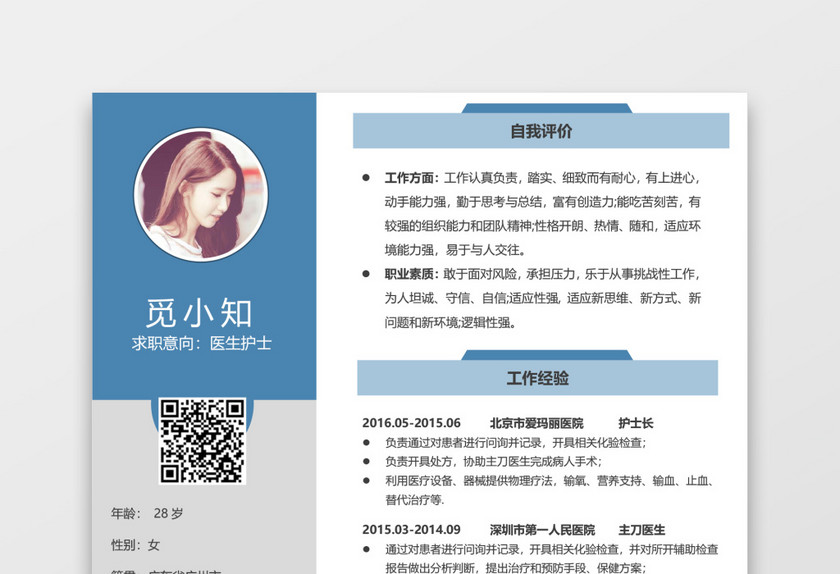This screenshot has width=840, height=574.
Task: Click the 性别: 女 line
Action: (135, 545)
